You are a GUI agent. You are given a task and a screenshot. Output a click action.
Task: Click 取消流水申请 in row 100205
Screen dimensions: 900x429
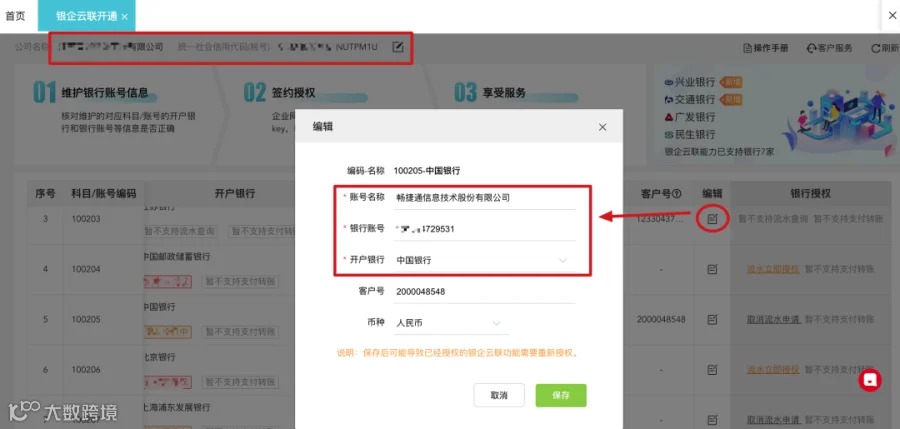click(x=773, y=319)
